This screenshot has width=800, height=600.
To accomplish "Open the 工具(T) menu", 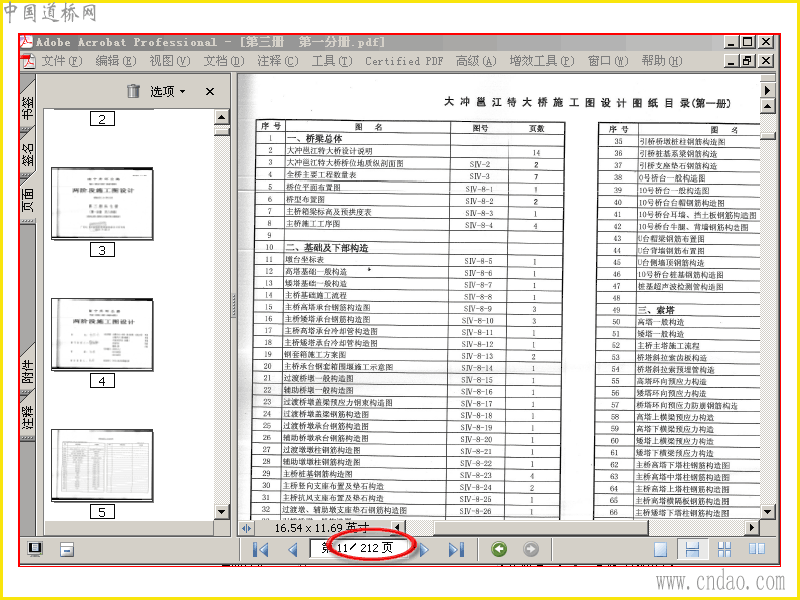I will 332,61.
